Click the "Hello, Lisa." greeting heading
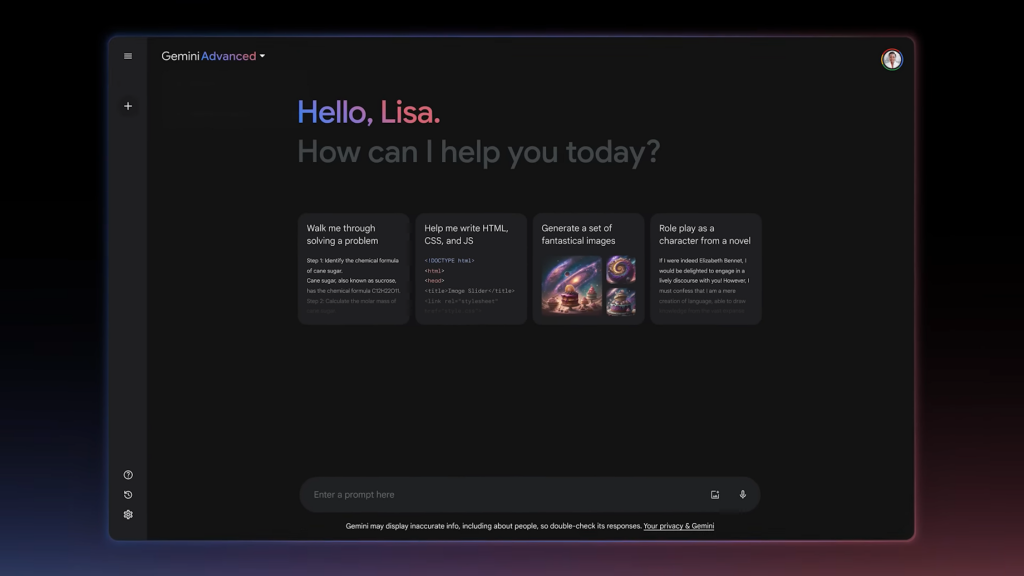The image size is (1024, 576). (369, 112)
